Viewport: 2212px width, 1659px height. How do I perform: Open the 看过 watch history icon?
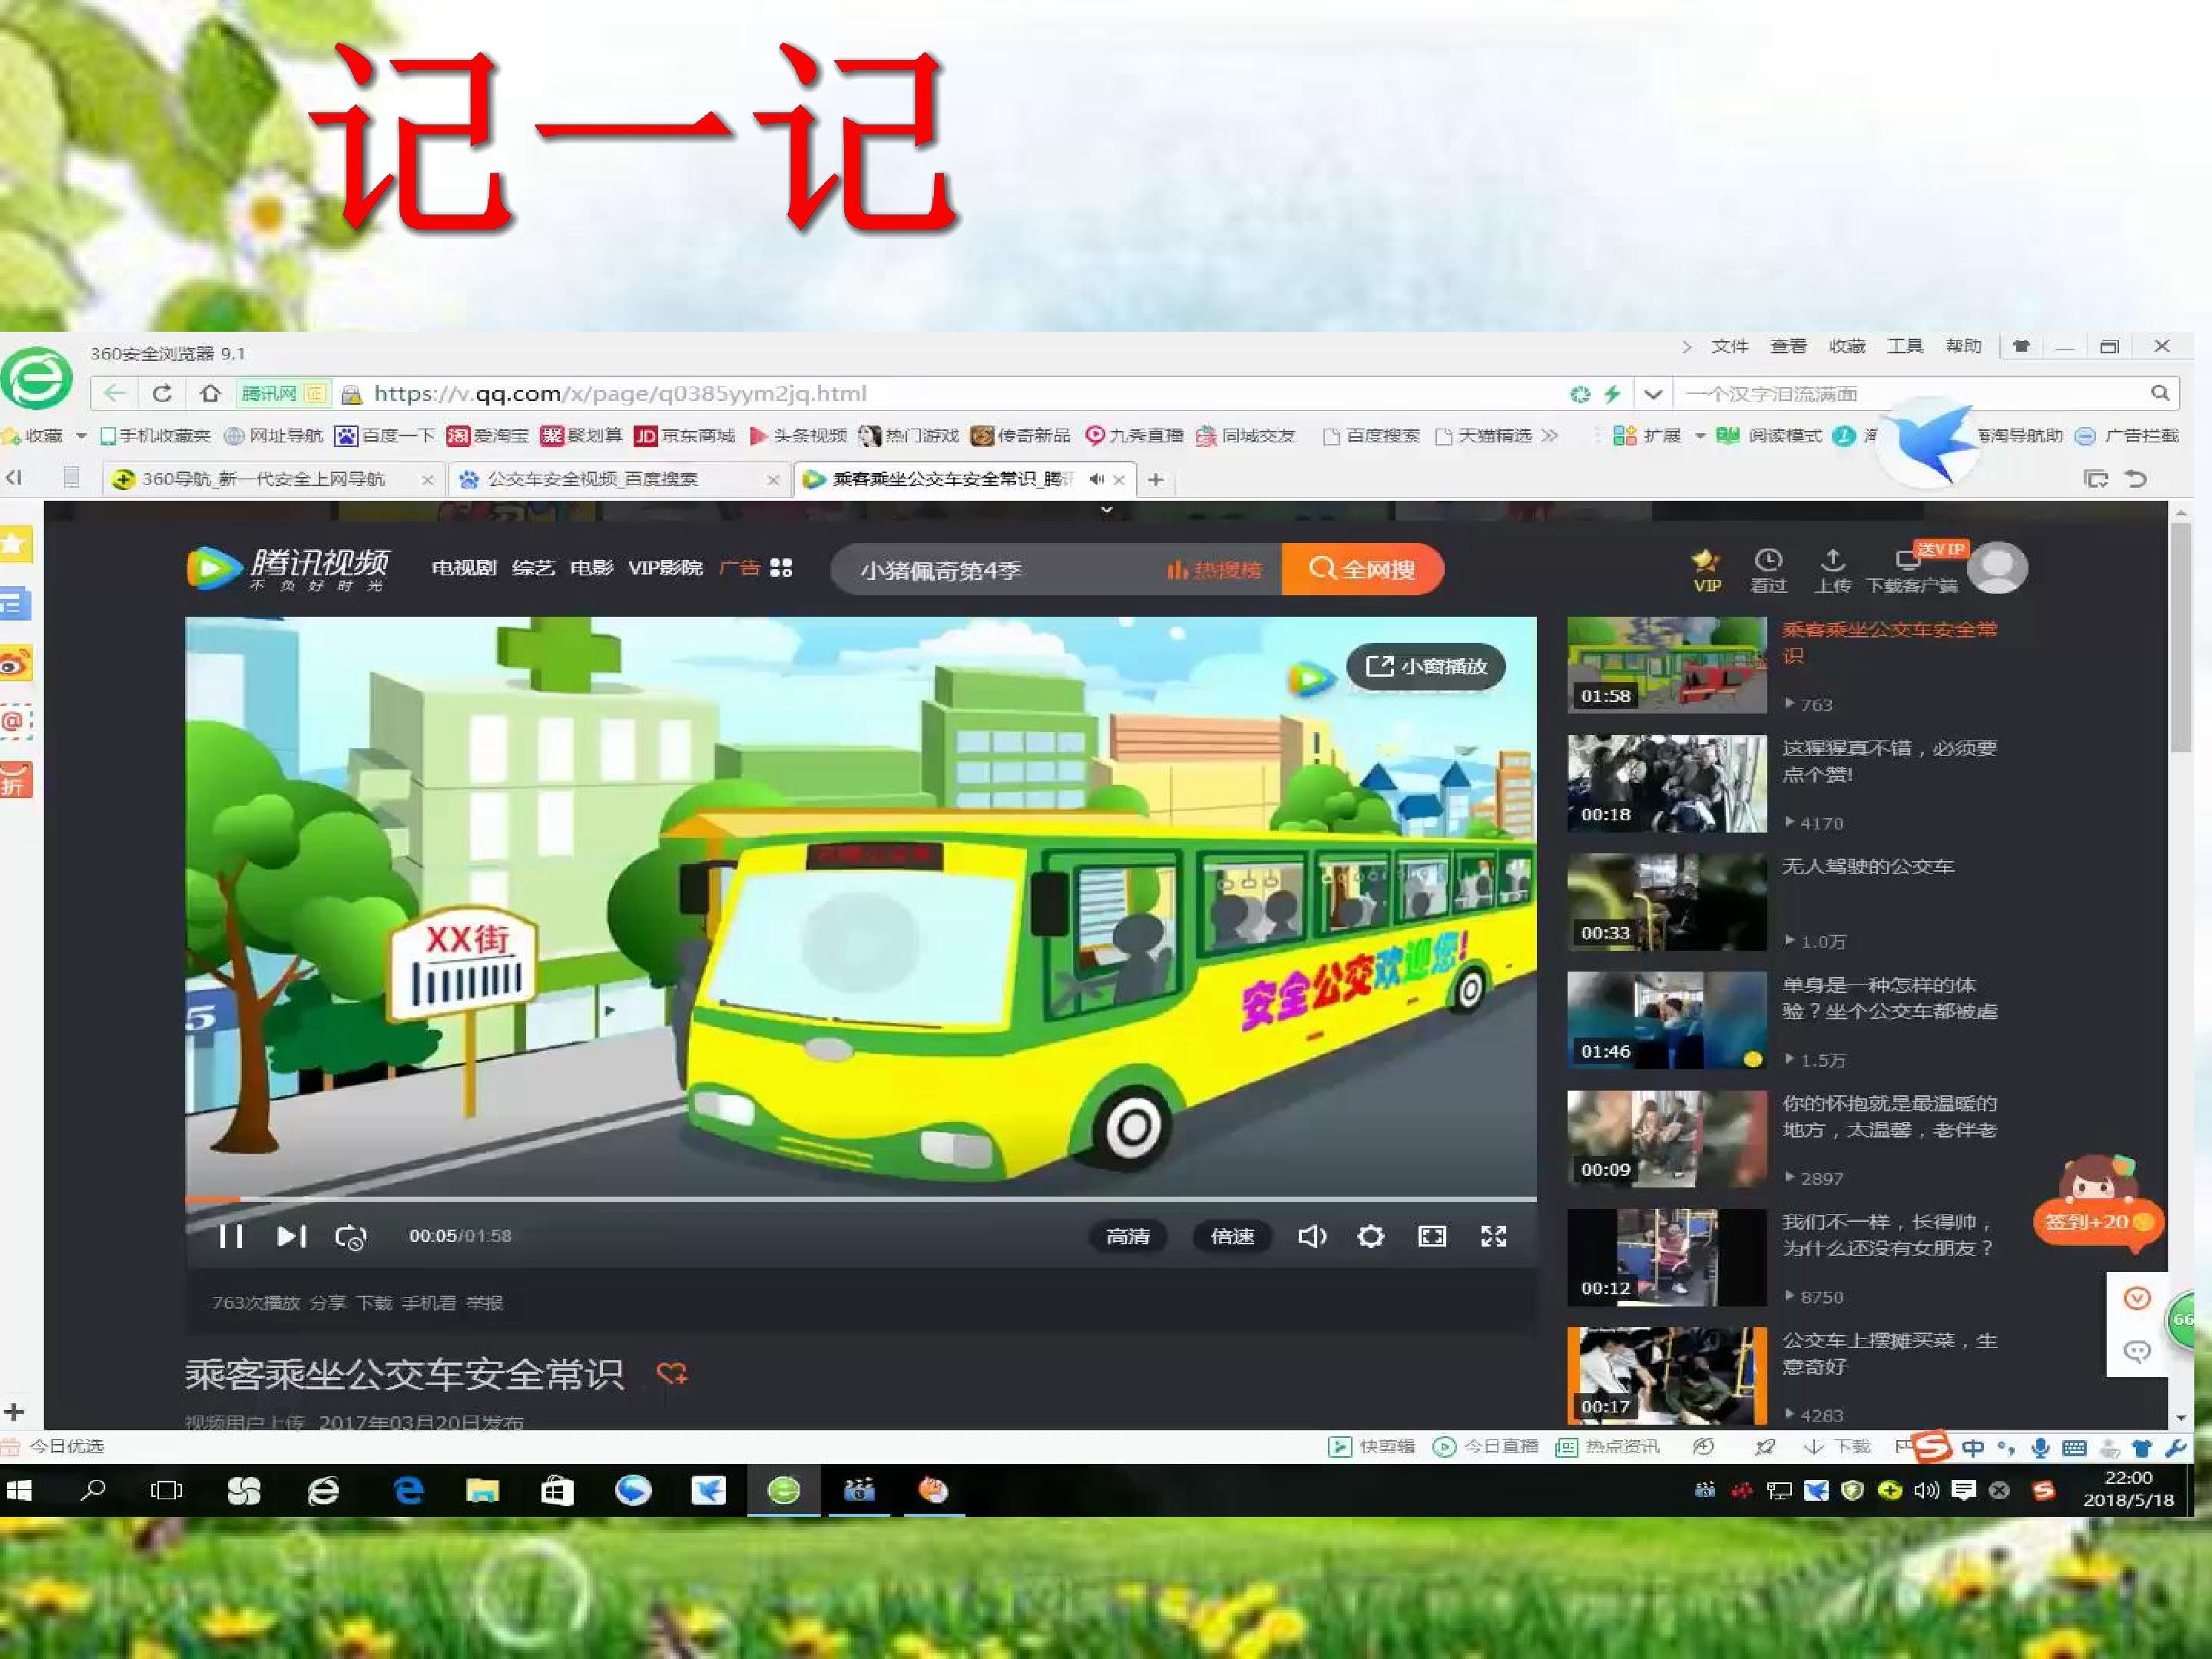[1768, 571]
